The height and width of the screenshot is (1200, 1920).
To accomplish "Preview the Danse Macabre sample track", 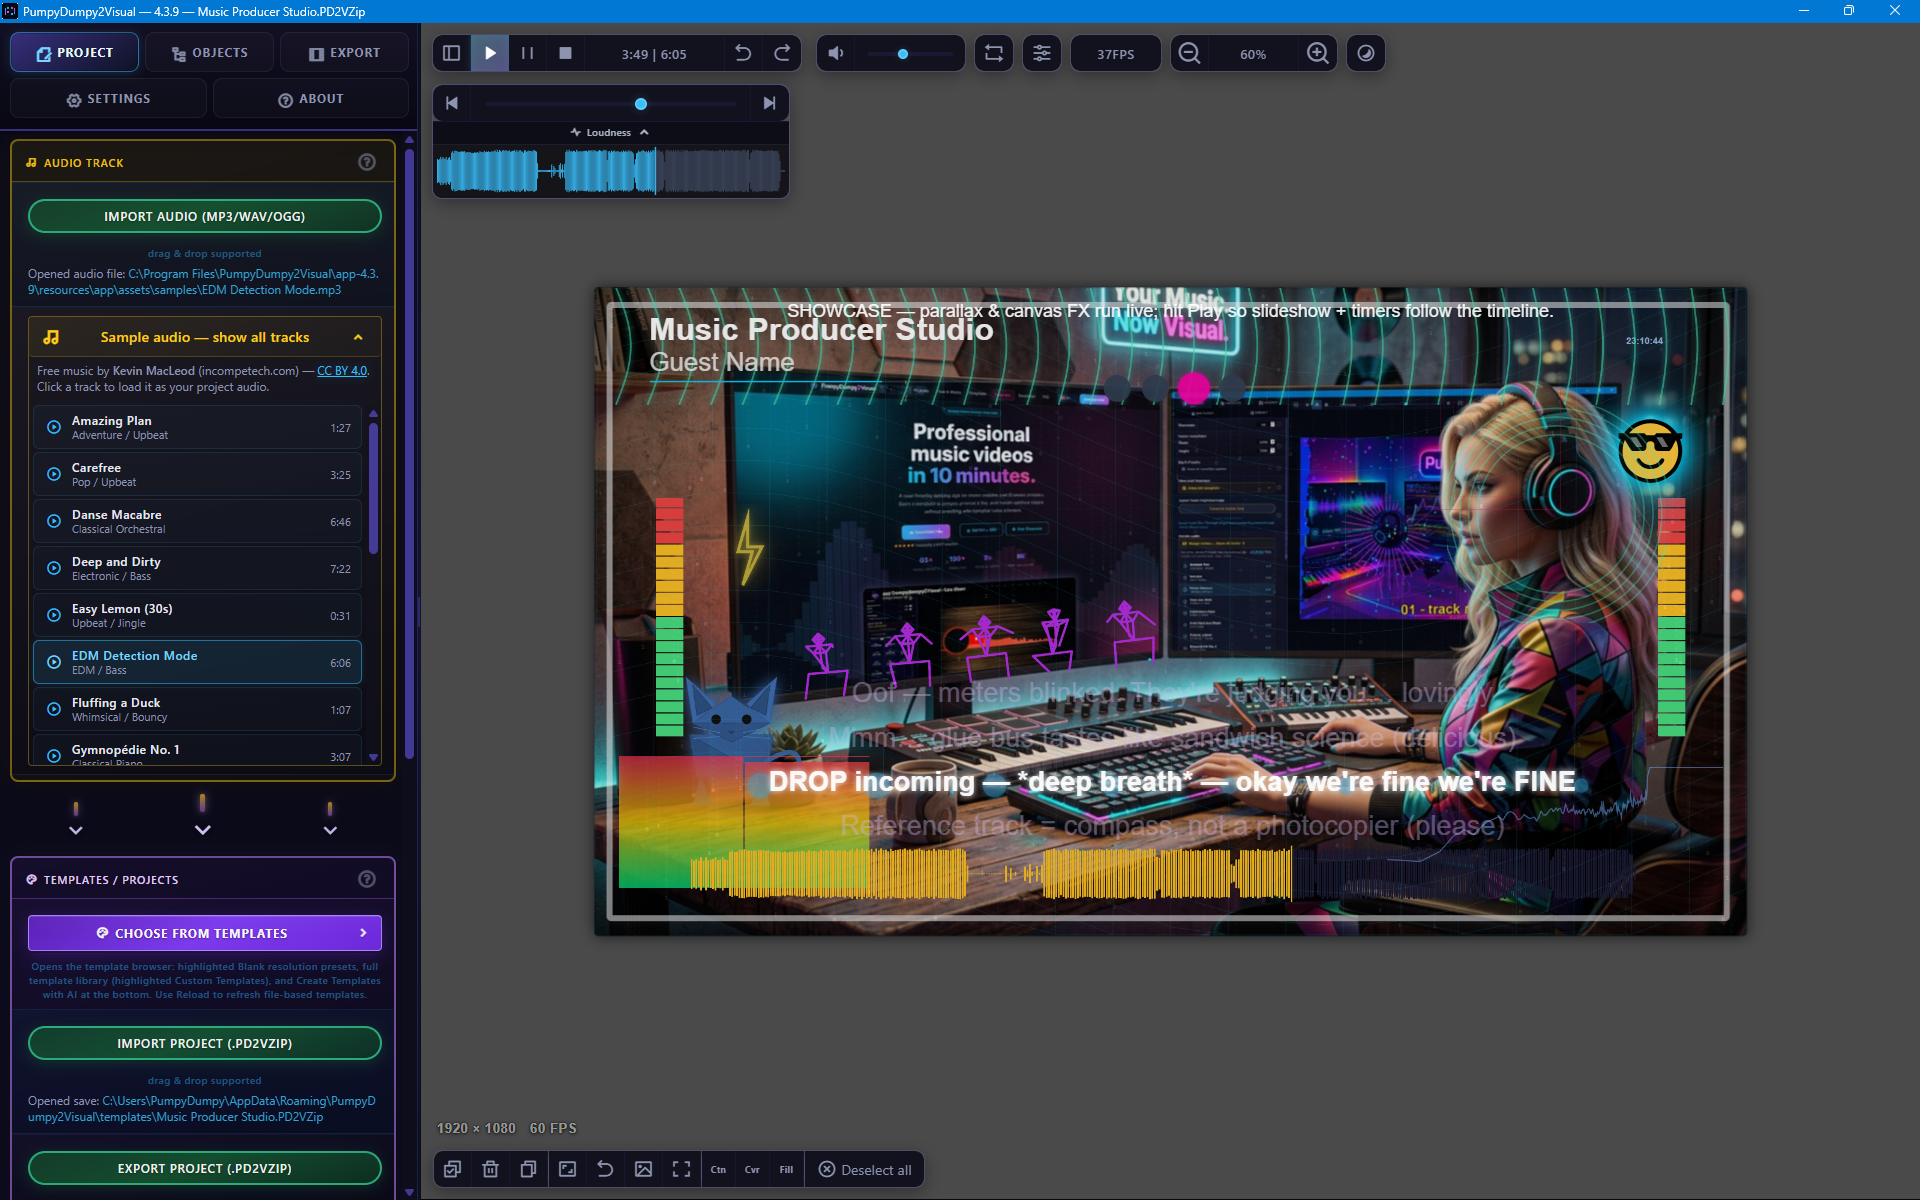I will pos(54,521).
